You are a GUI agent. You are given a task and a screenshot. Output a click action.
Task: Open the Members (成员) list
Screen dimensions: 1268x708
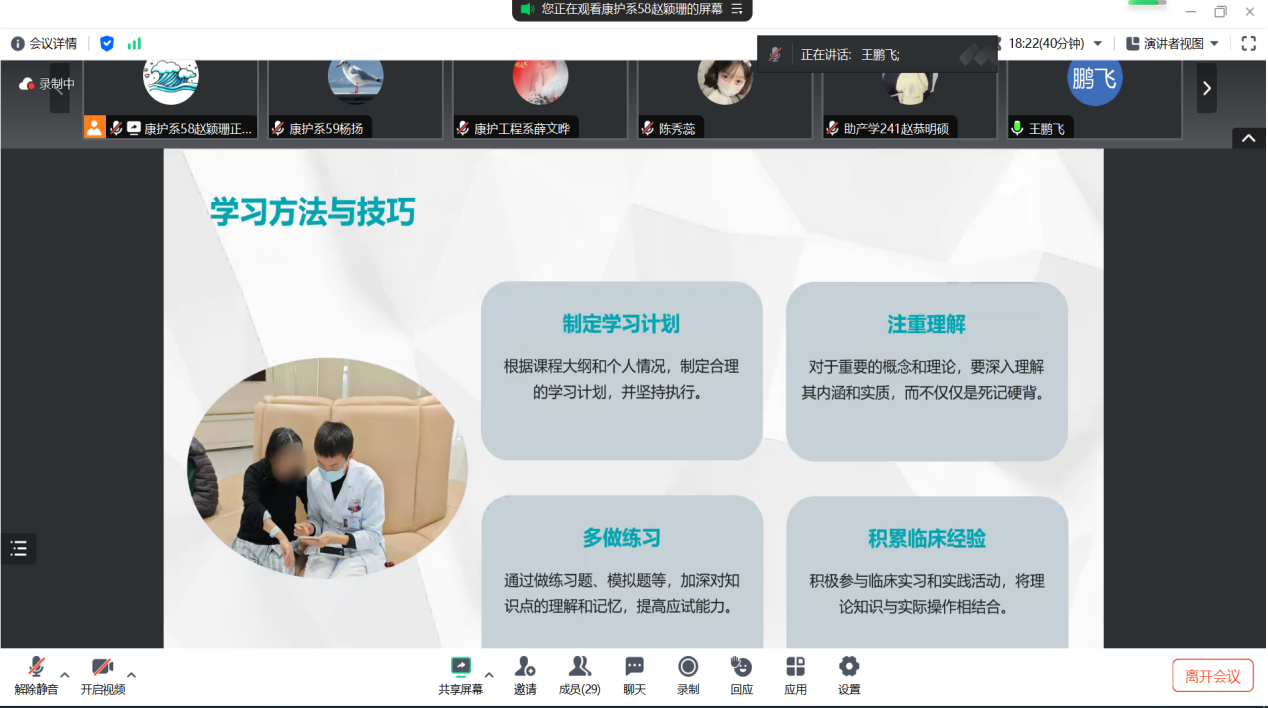579,667
